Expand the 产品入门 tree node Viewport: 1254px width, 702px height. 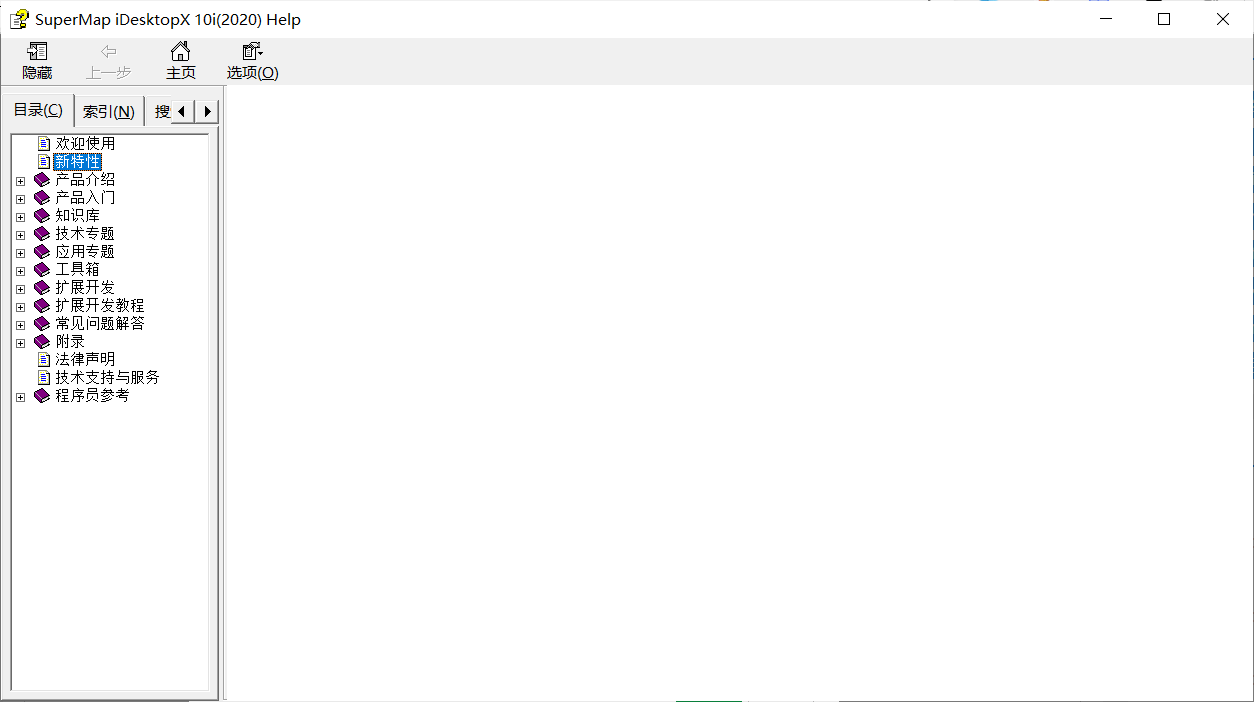click(20, 199)
